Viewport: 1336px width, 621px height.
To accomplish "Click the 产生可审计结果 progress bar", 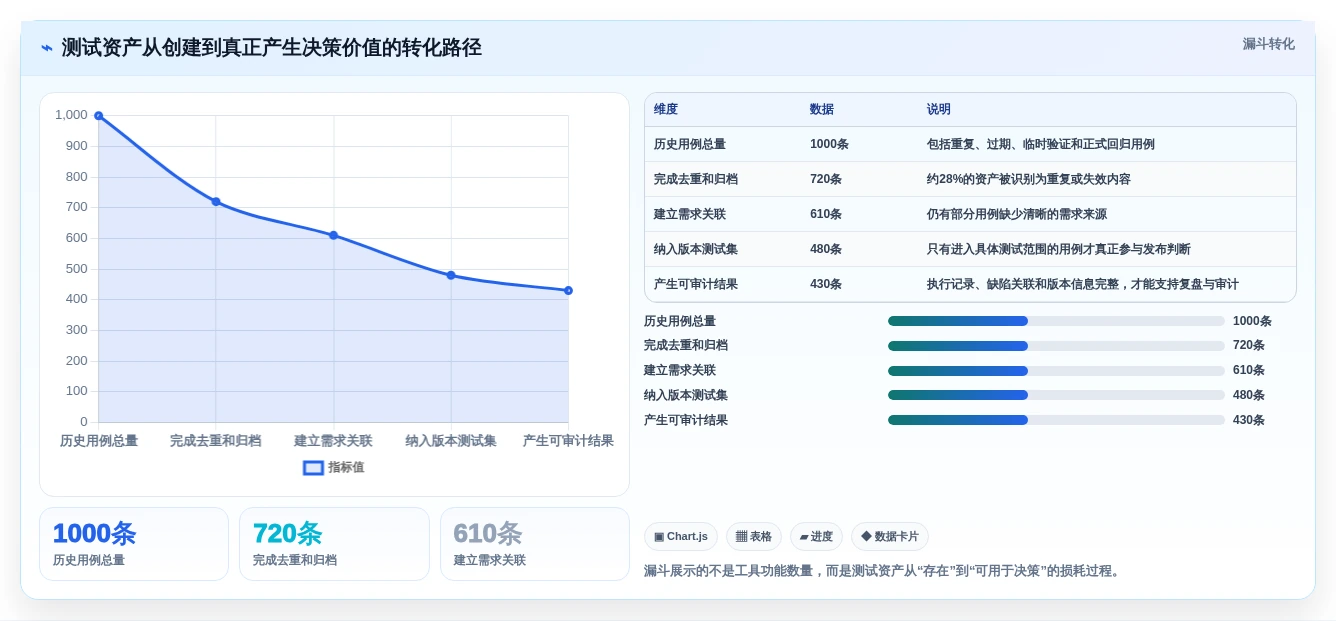I will [x=1056, y=420].
